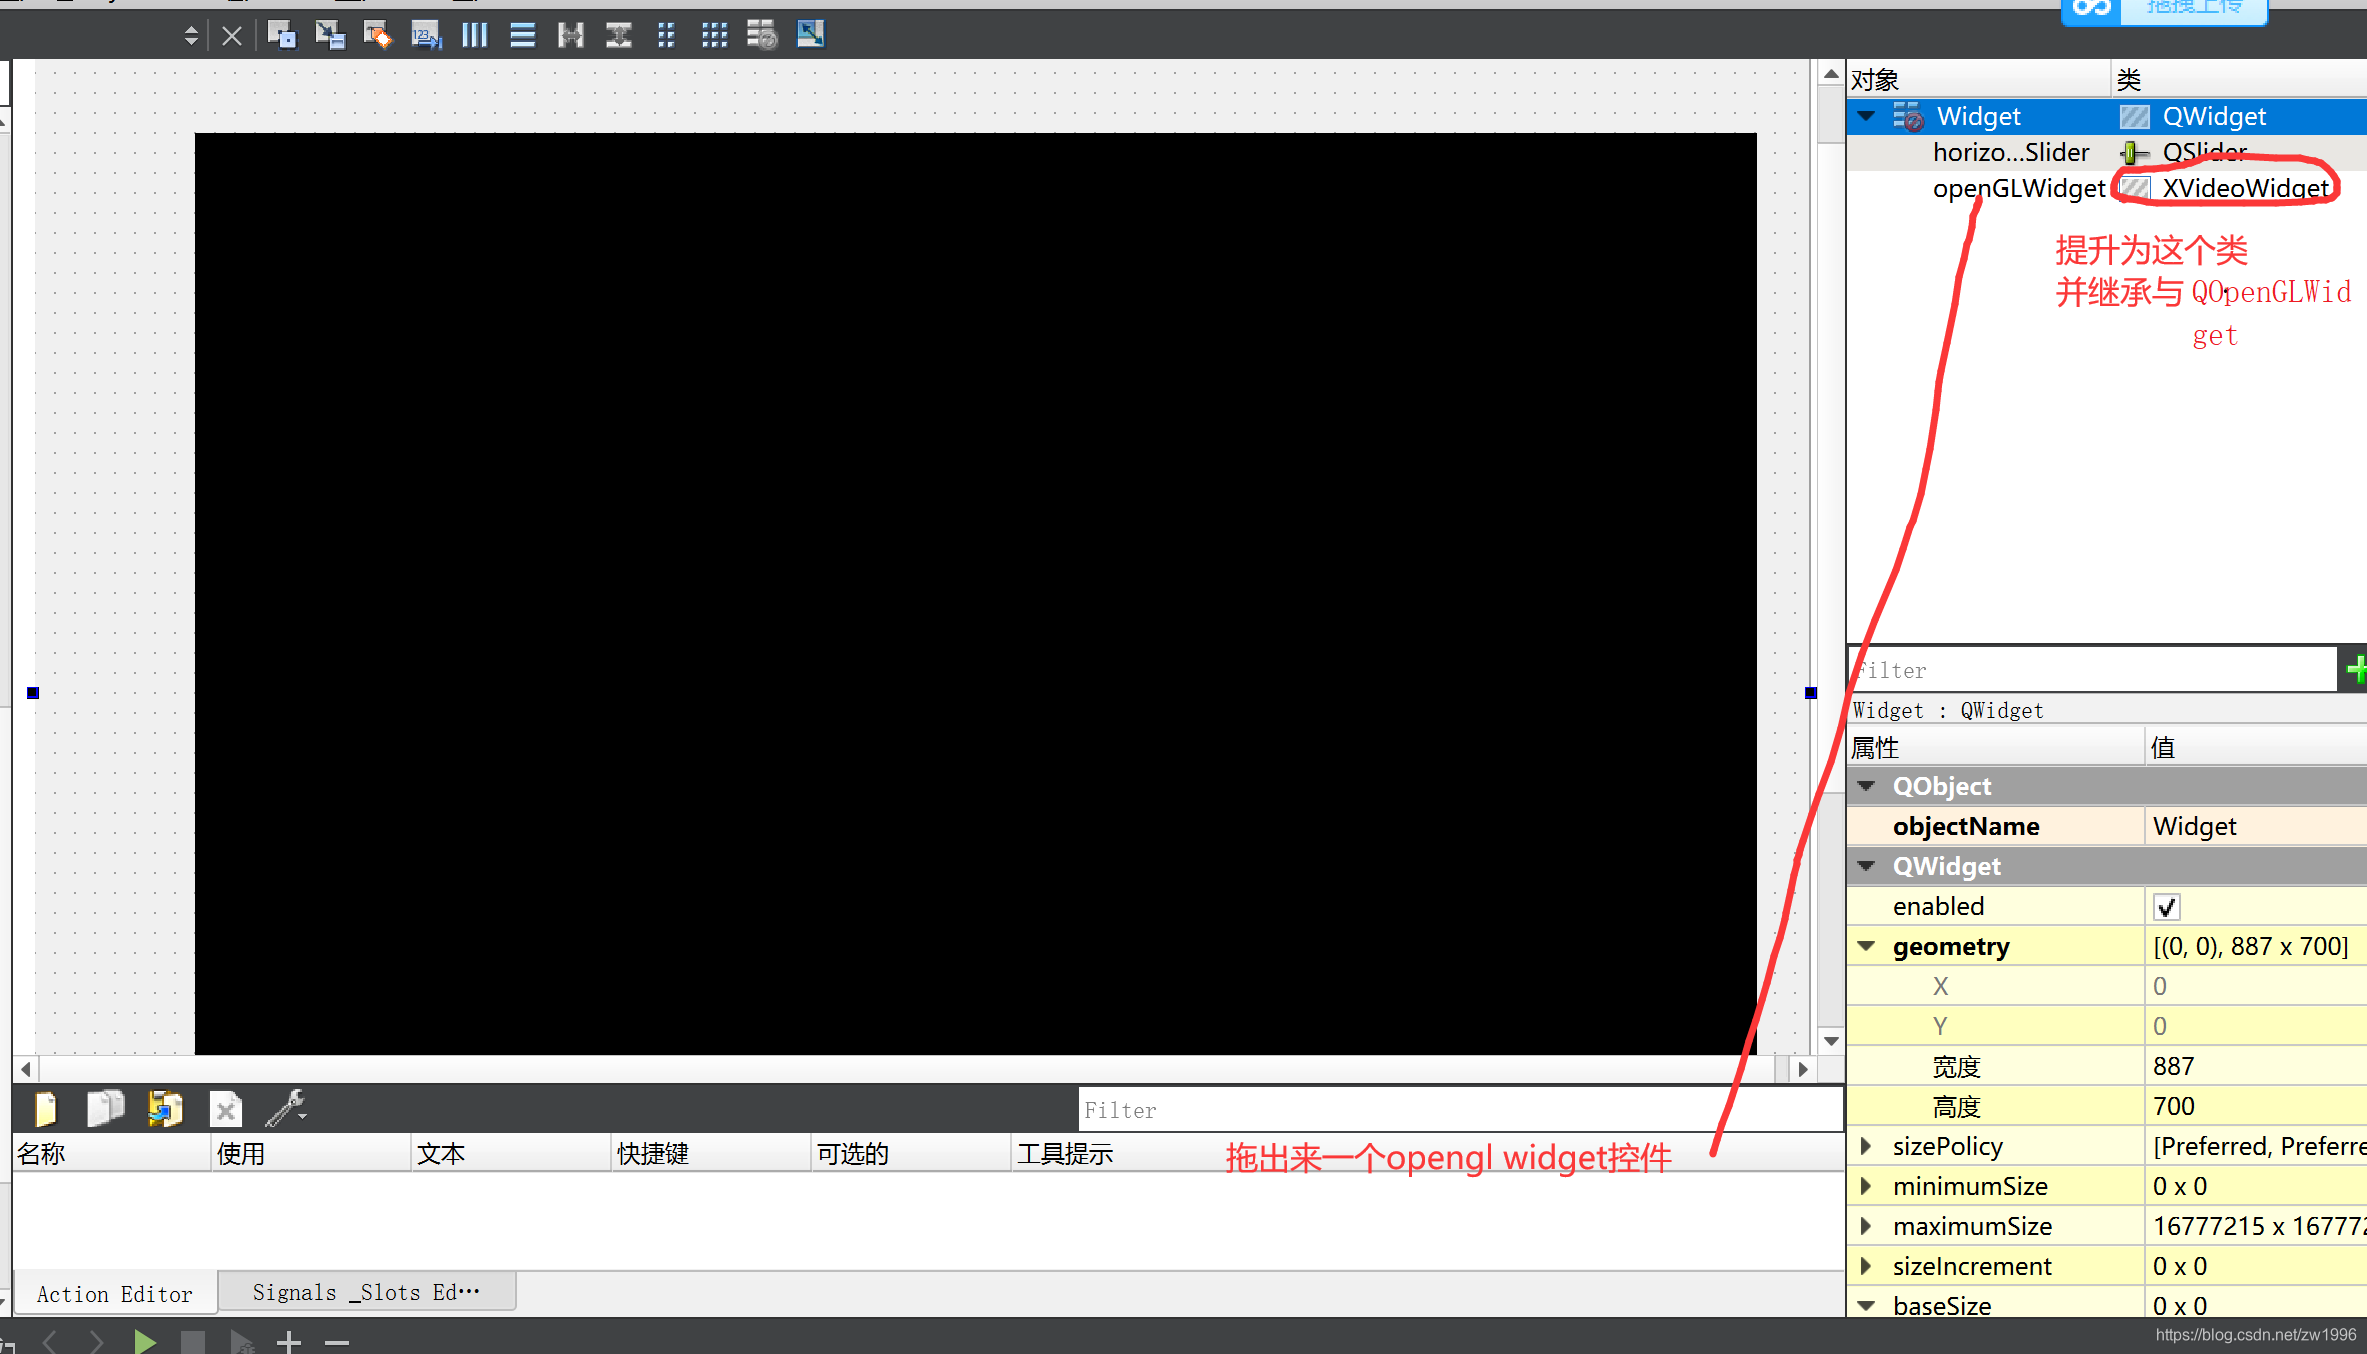Sort by the 快捷键 column header
The width and height of the screenshot is (2367, 1354).
[x=711, y=1153]
